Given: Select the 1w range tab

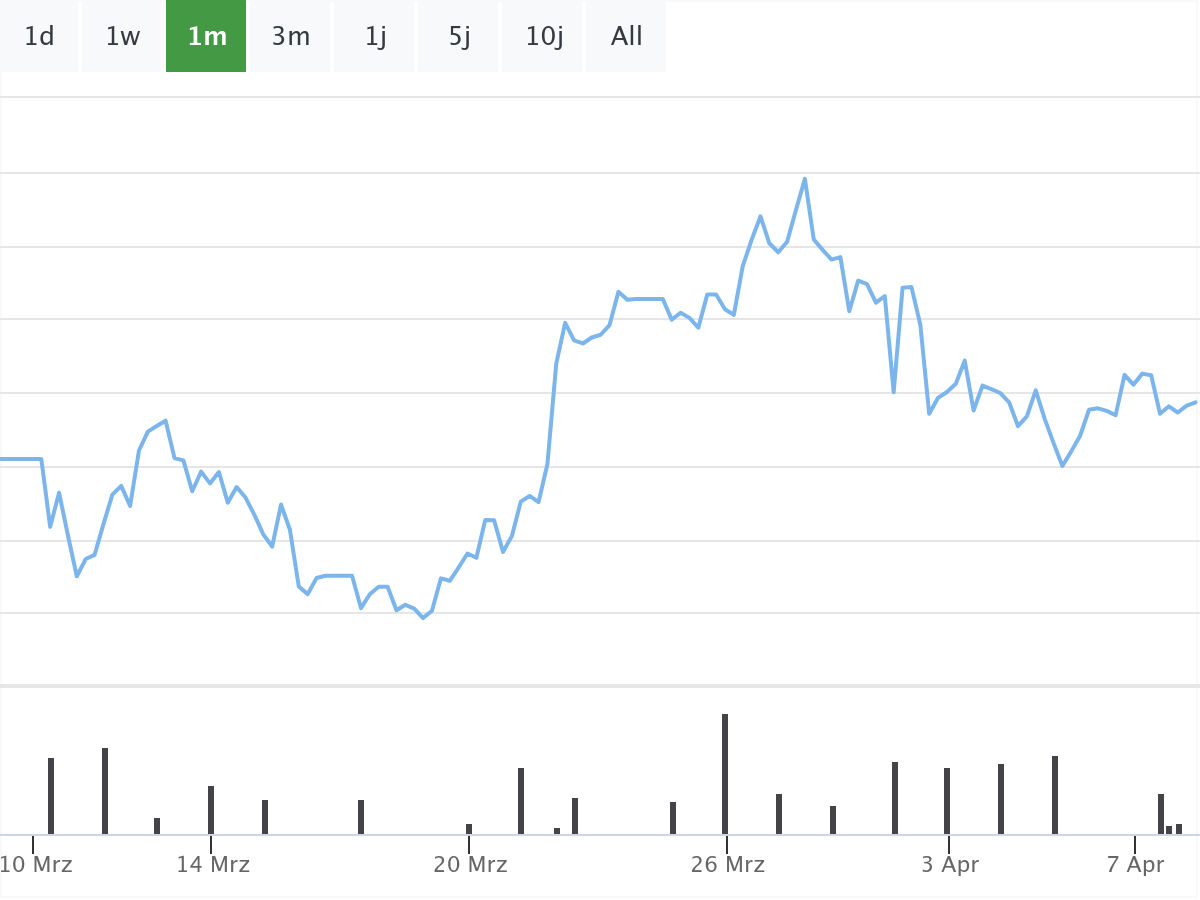Looking at the screenshot, I should coord(123,37).
